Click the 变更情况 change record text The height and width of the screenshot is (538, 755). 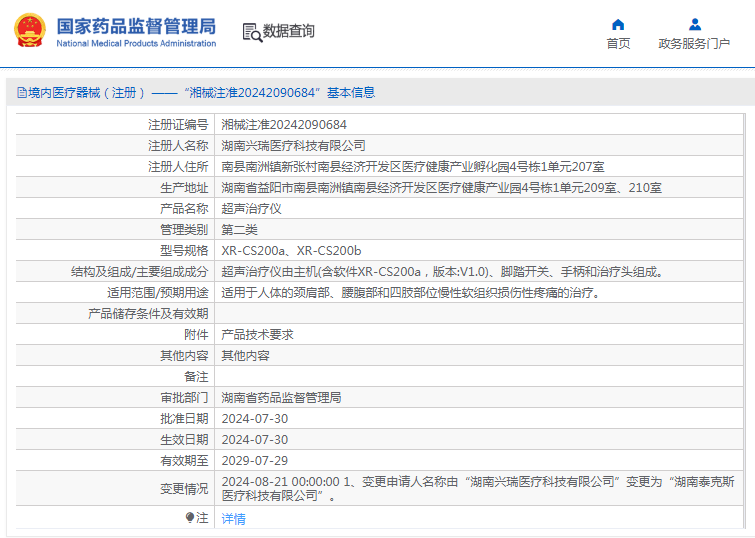click(x=478, y=488)
